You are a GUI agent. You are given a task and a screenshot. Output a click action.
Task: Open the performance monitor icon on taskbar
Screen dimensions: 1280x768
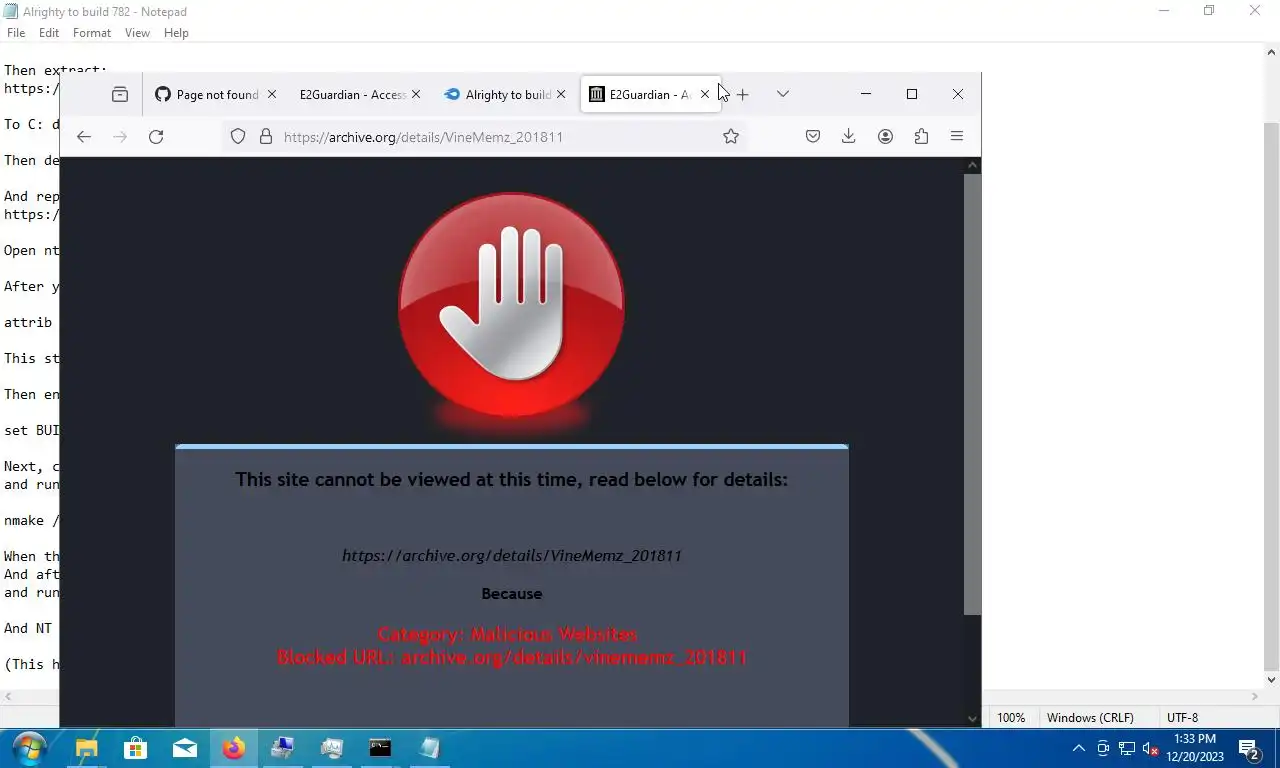pos(332,748)
